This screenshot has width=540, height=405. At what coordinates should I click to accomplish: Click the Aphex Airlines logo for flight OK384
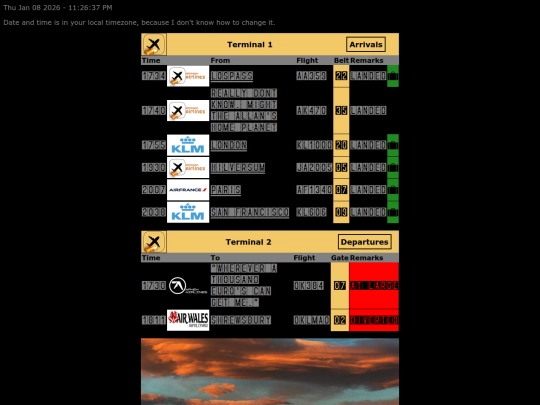(x=188, y=285)
